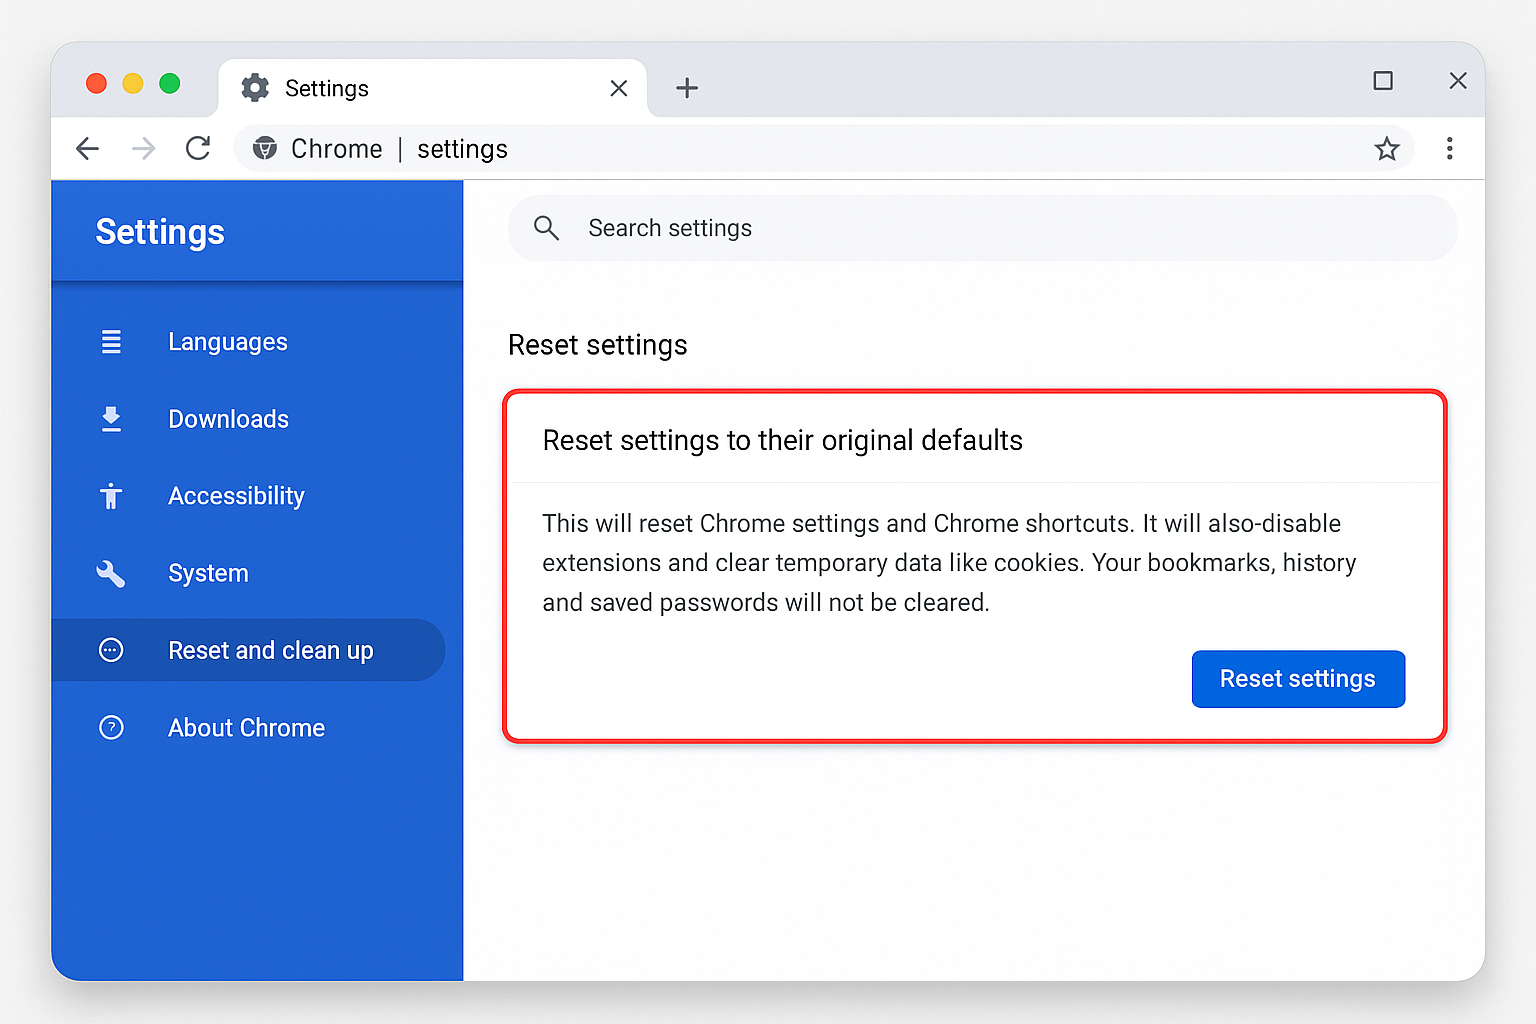The image size is (1536, 1024).
Task: Bookmark this page with the star icon
Action: (x=1387, y=148)
